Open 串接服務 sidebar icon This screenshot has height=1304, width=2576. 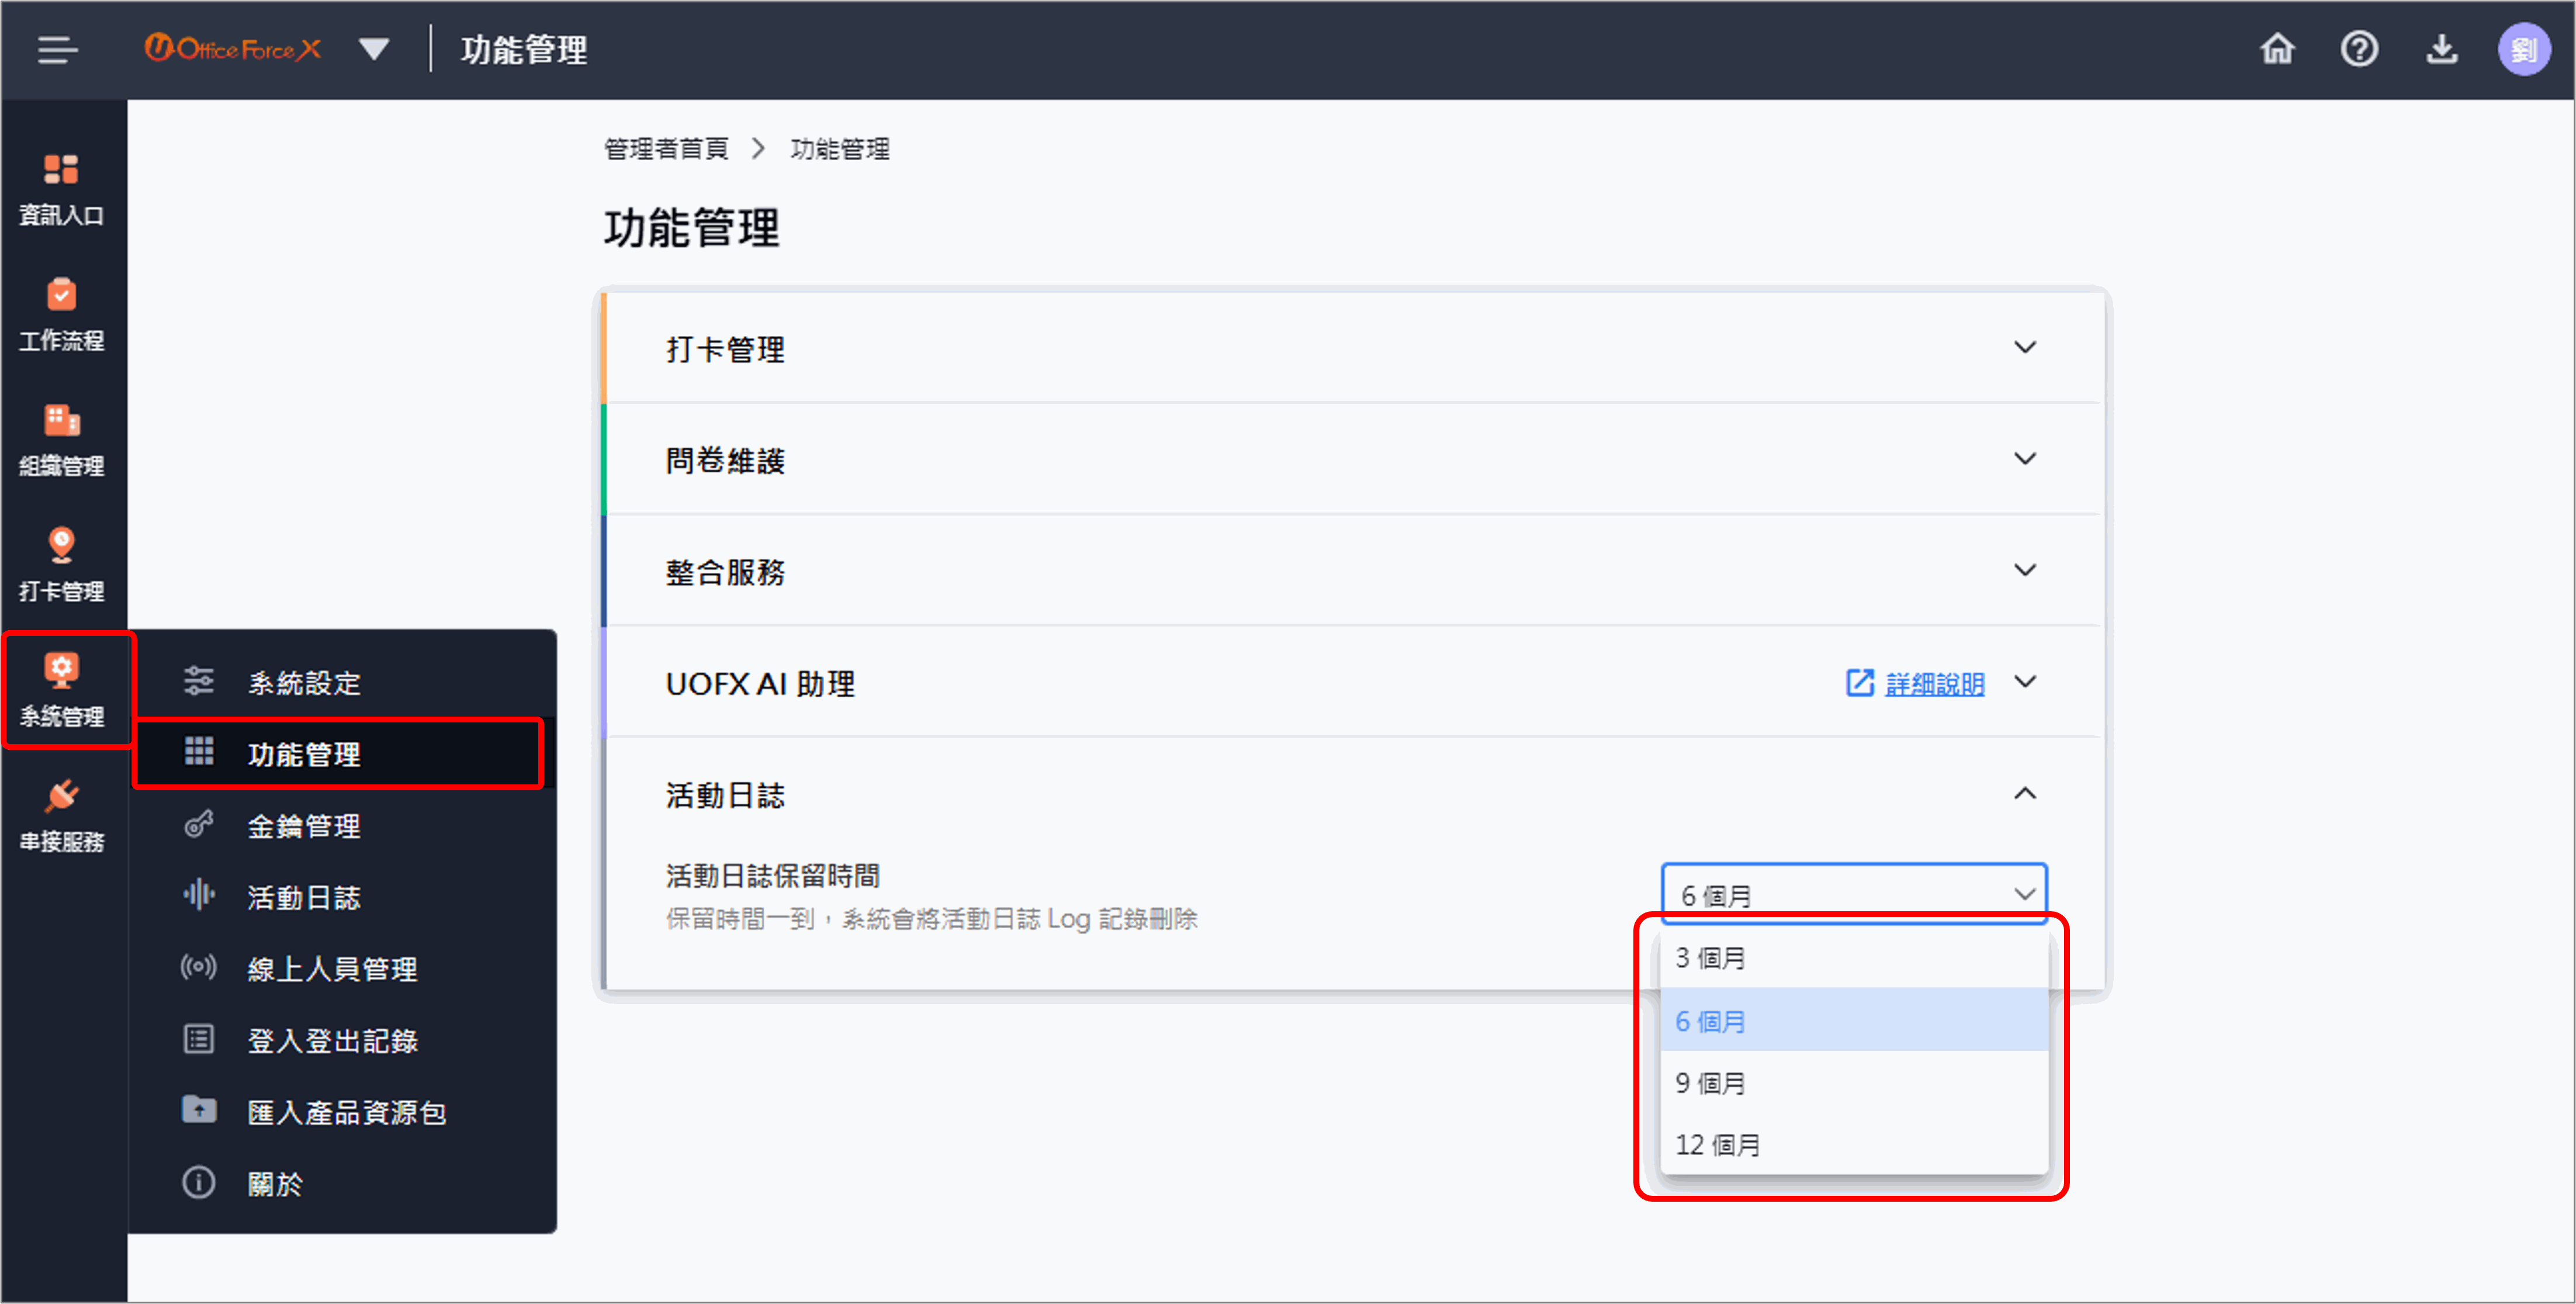tap(62, 815)
